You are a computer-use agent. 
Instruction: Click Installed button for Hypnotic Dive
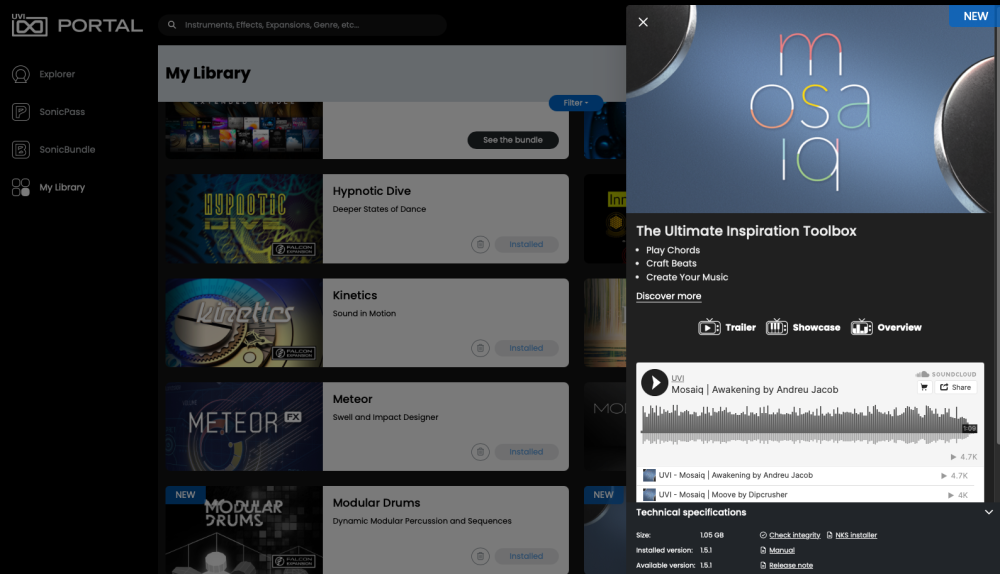tap(526, 244)
